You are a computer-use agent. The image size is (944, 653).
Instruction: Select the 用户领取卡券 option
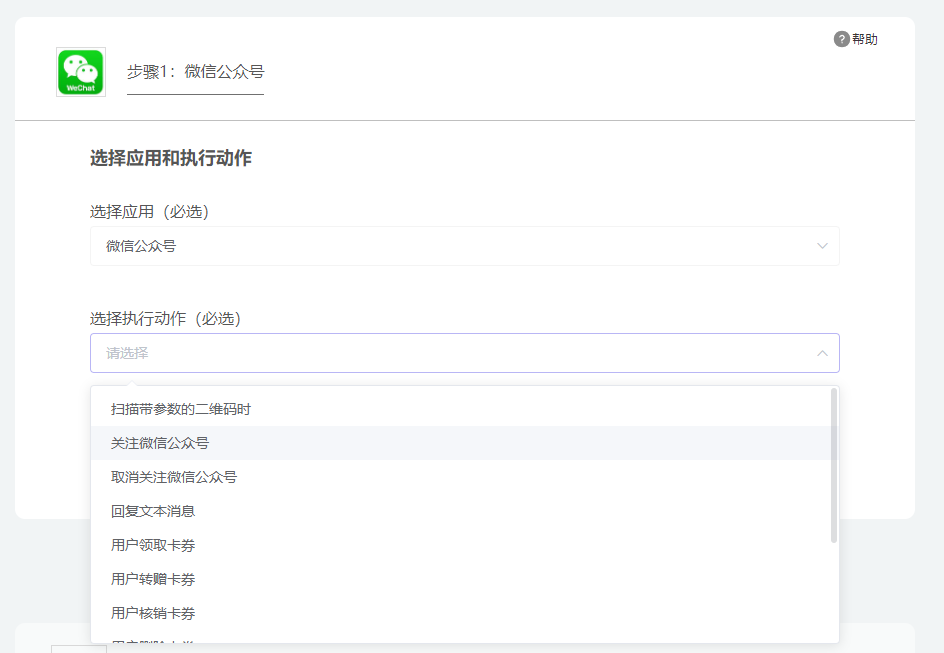click(152, 545)
